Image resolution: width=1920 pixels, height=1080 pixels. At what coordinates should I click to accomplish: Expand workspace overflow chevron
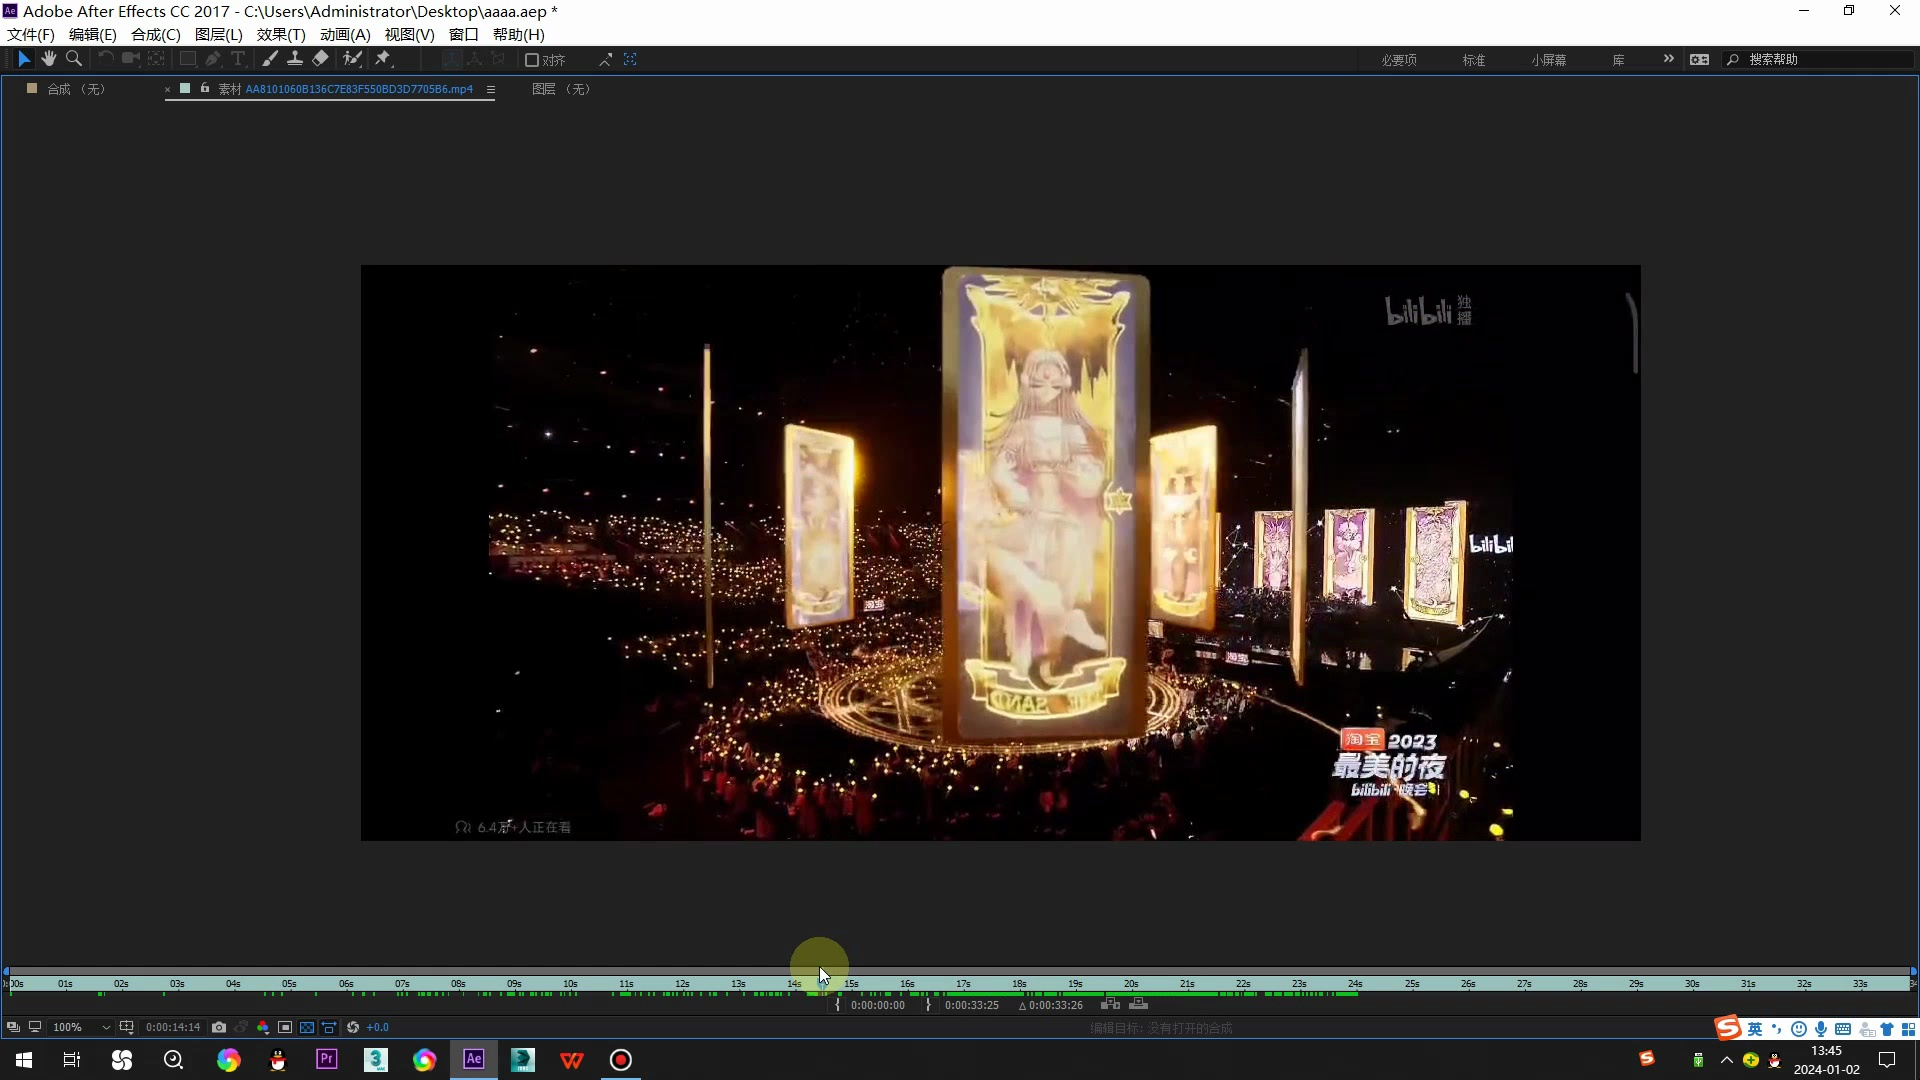tap(1668, 59)
